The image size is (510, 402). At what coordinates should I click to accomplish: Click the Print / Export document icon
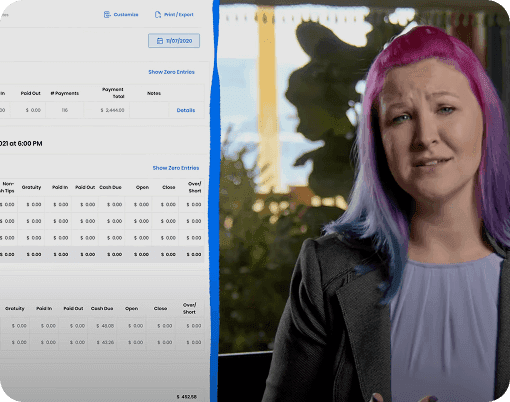tap(158, 15)
